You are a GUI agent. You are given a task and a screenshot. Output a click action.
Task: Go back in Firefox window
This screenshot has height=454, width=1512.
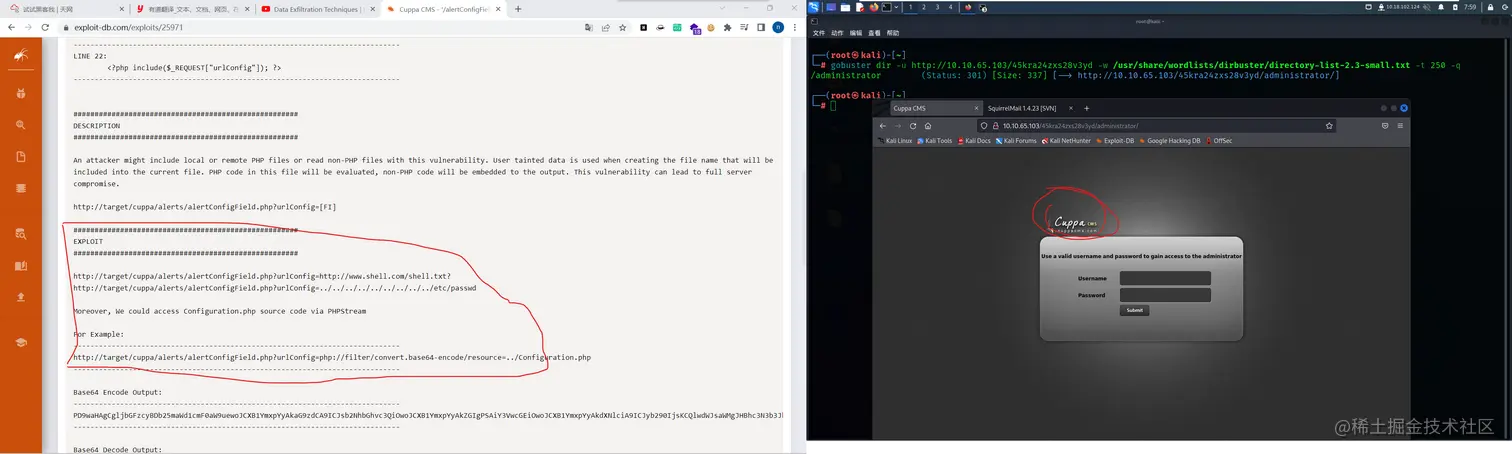tap(883, 126)
